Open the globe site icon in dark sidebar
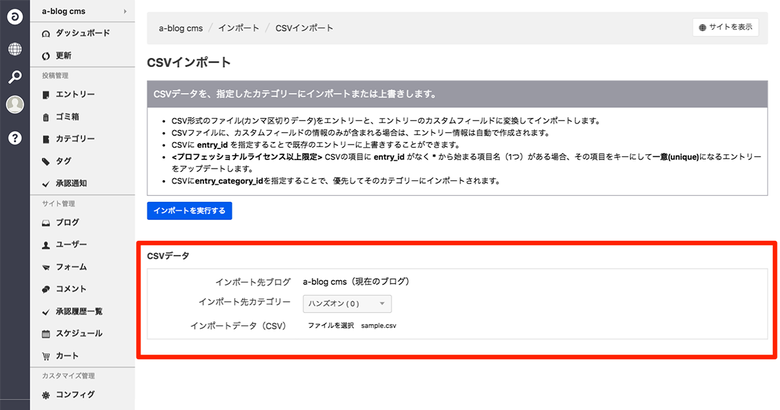The height and width of the screenshot is (410, 780). click(15, 49)
